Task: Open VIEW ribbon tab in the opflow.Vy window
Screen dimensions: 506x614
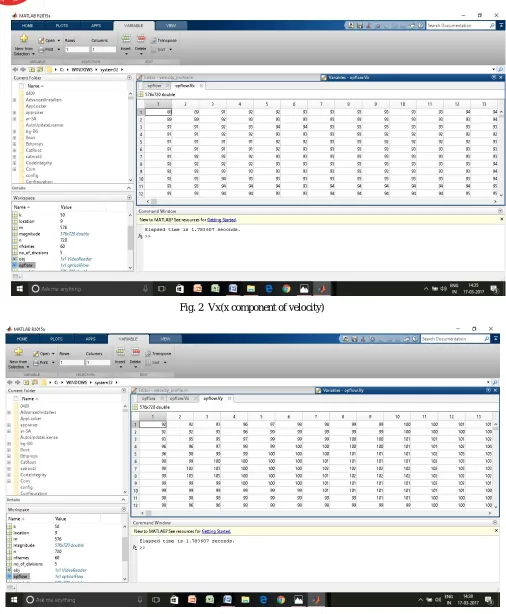Action: (165, 339)
